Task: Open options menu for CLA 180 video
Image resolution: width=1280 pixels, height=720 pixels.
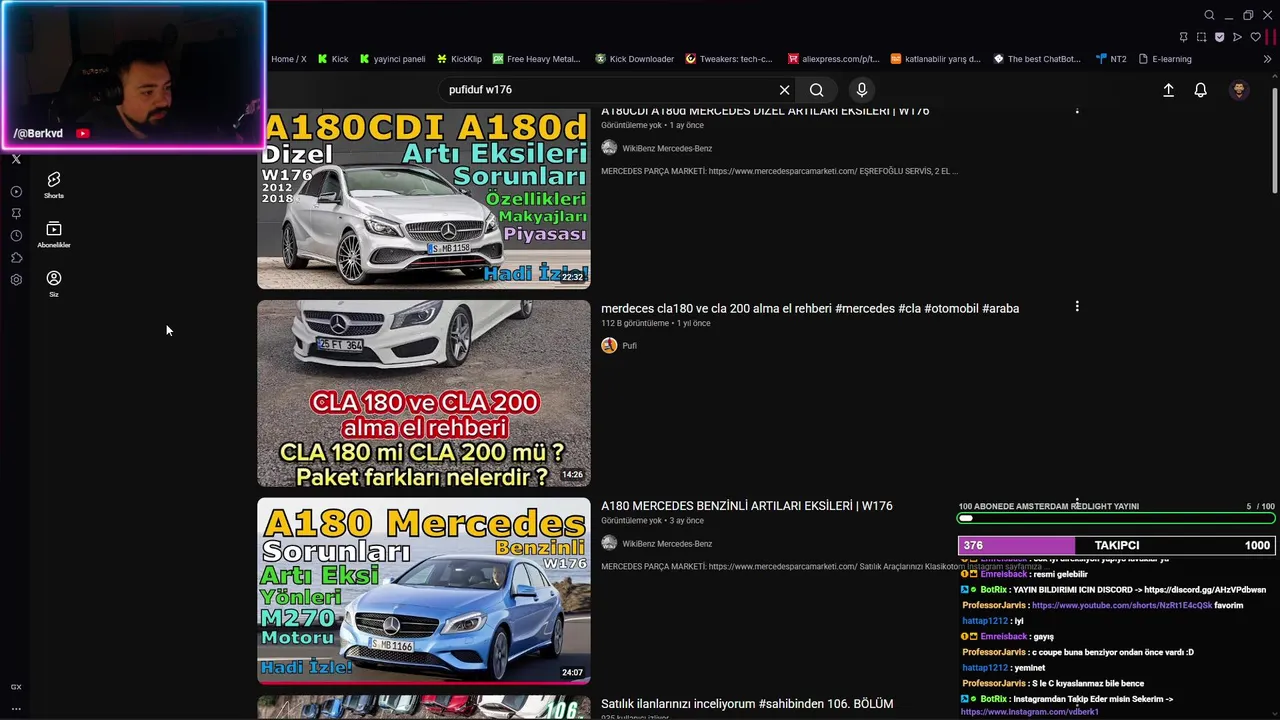Action: point(1077,307)
